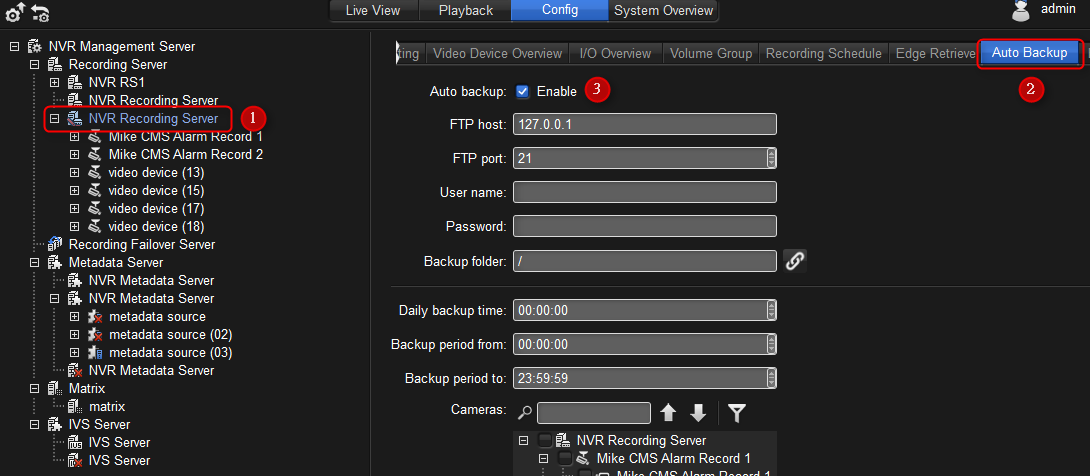Select Recording Failover Server in the tree

pyautogui.click(x=141, y=244)
